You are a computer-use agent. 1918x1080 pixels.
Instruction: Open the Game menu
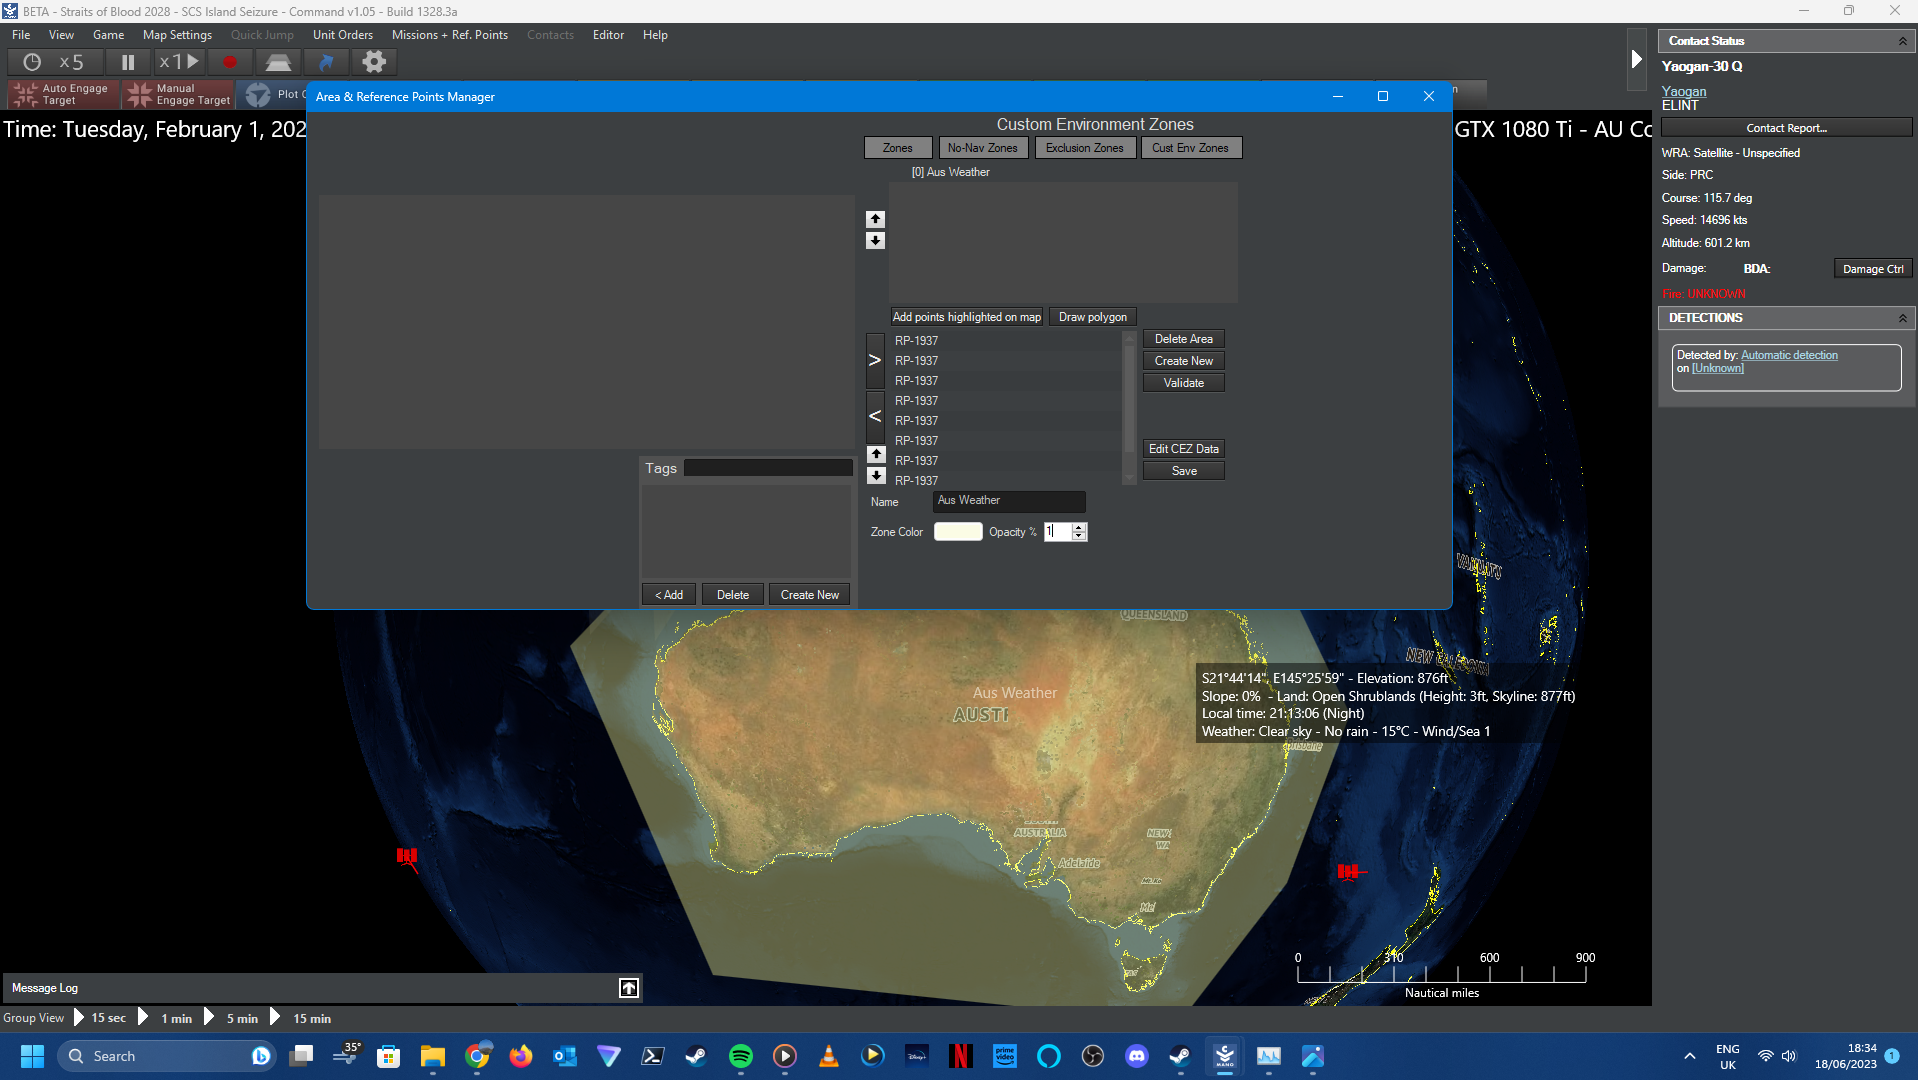click(x=109, y=35)
